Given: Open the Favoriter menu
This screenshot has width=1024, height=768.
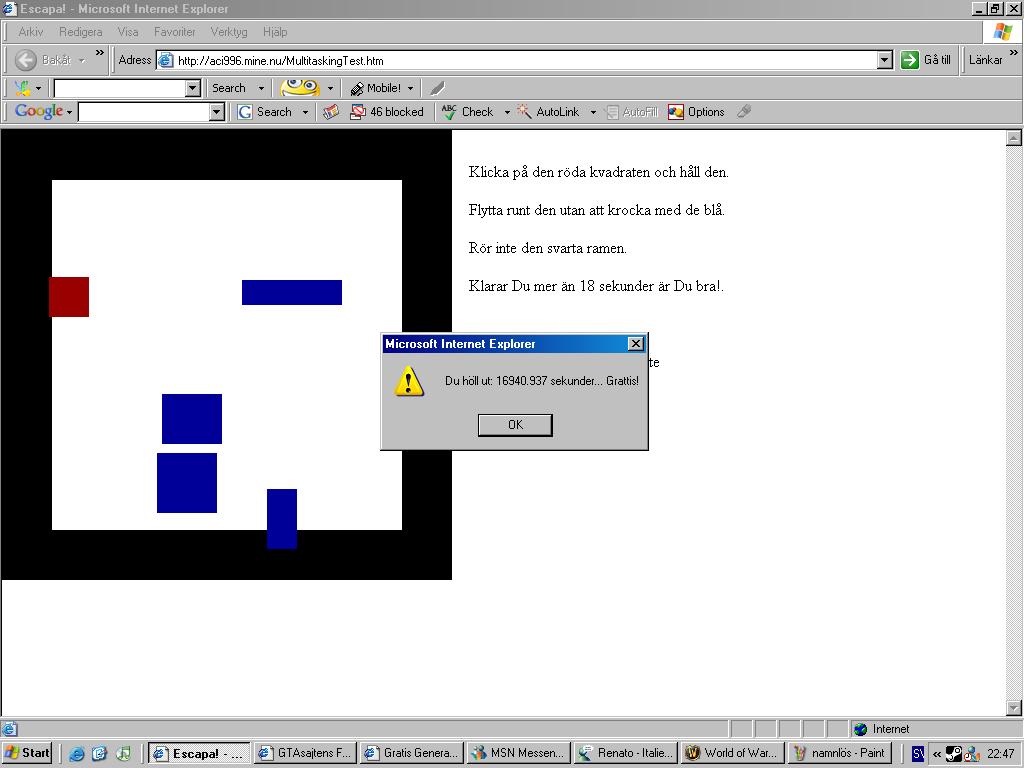Looking at the screenshot, I should tap(174, 31).
